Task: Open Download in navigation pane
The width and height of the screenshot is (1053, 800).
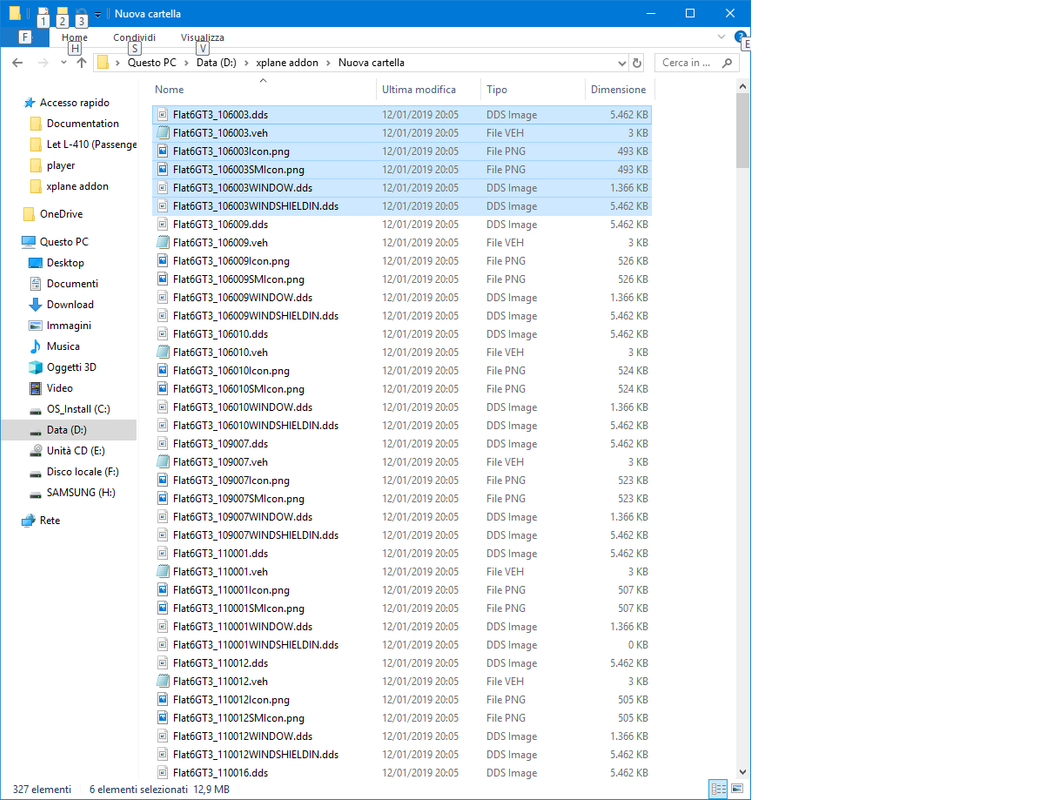Action: point(70,304)
